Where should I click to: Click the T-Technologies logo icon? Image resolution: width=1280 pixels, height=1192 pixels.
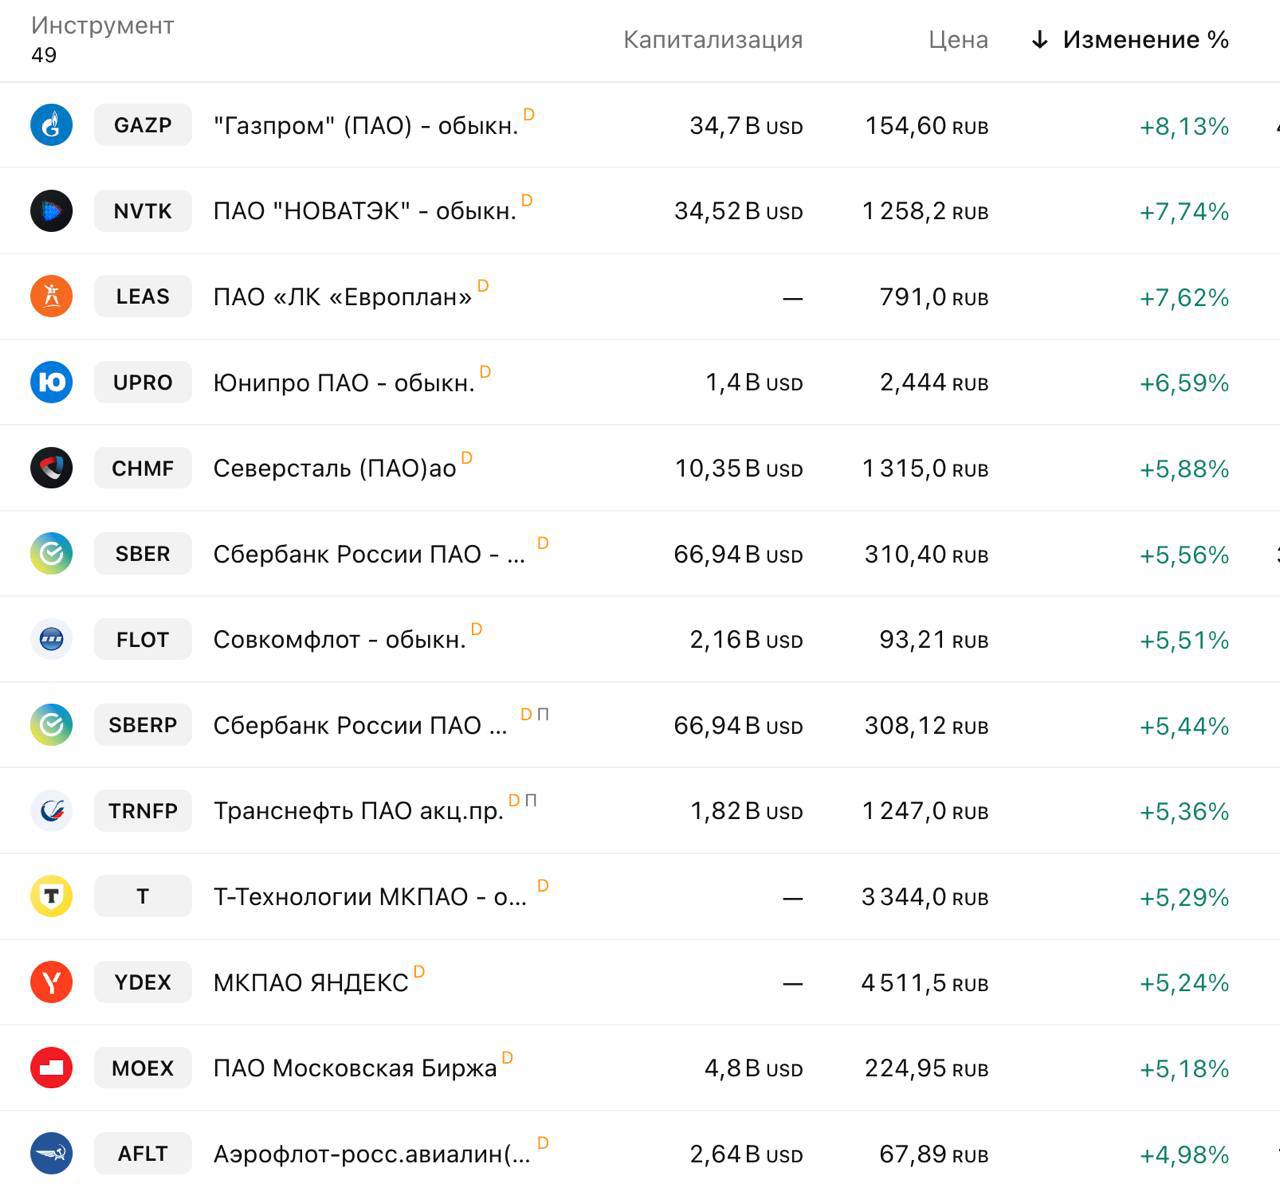[51, 897]
